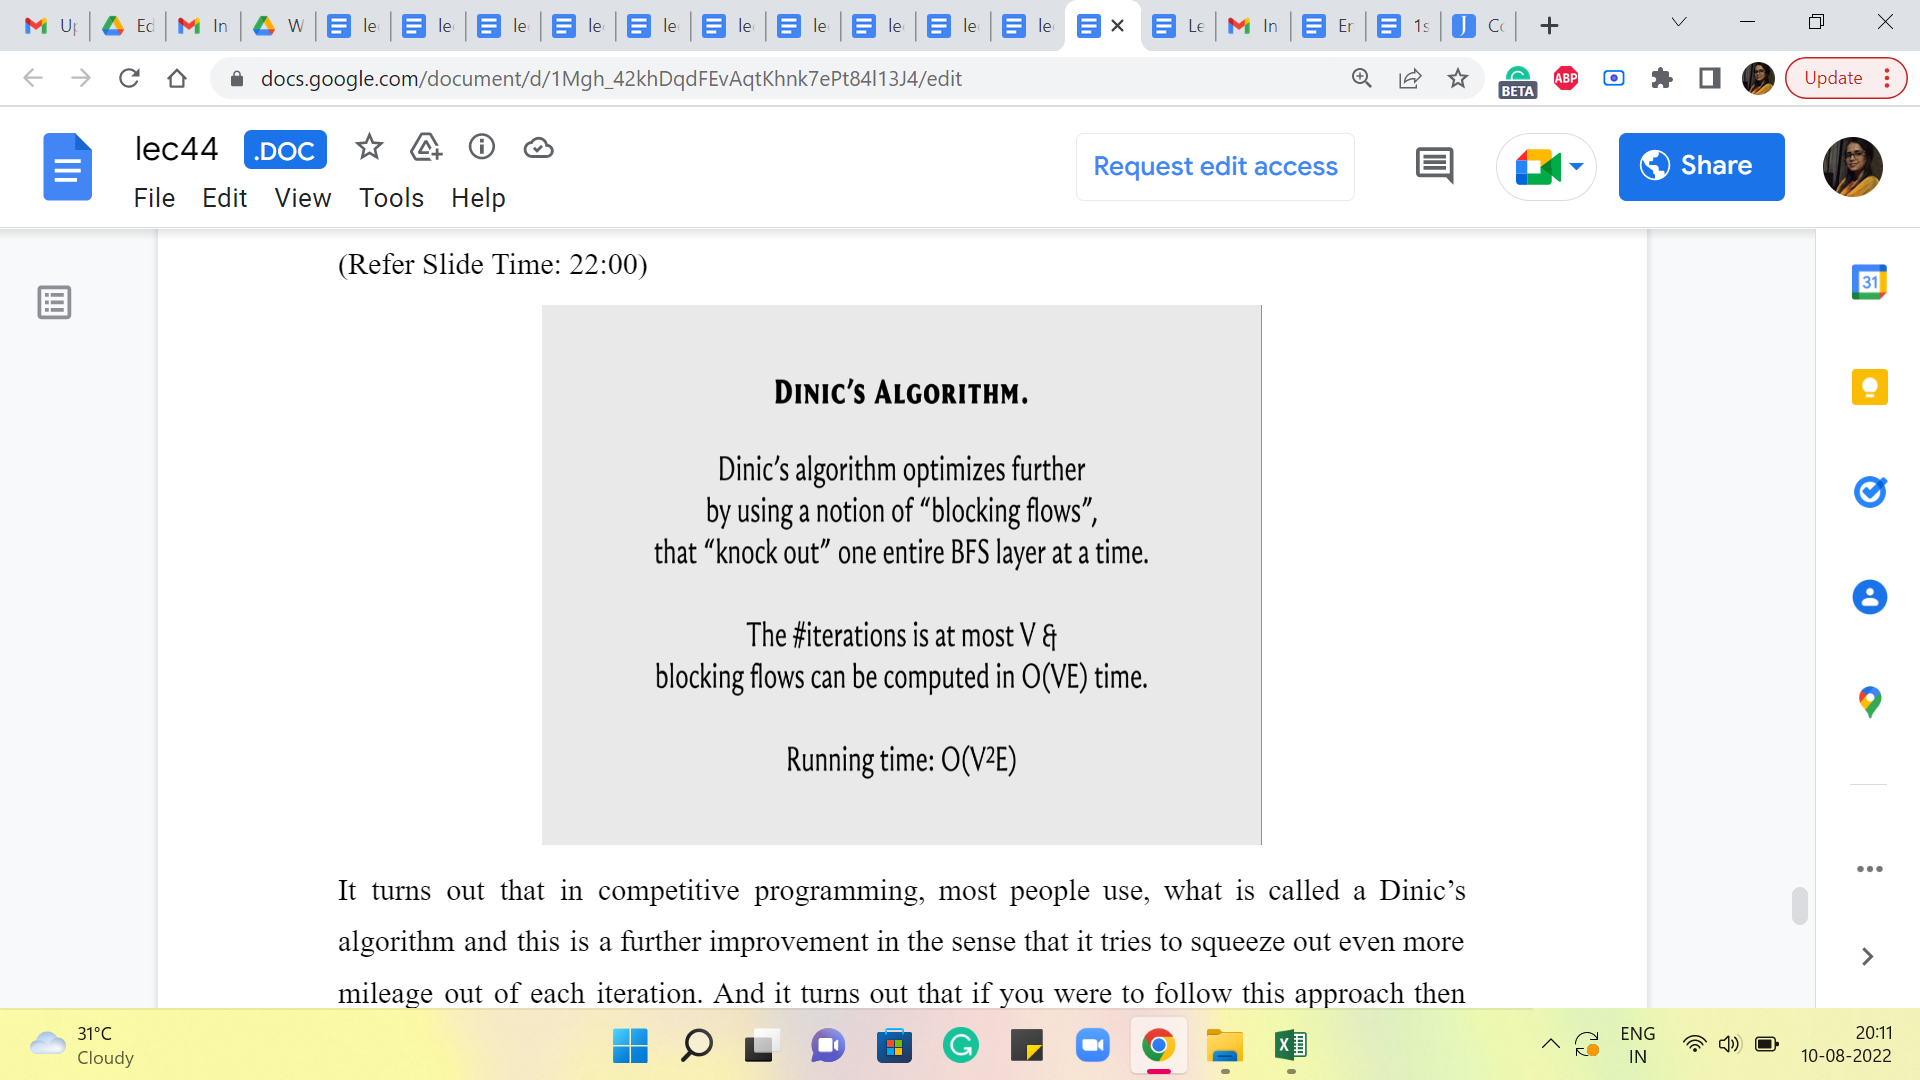
Task: Click the Add to Drive shortcut icon
Action: 426,148
